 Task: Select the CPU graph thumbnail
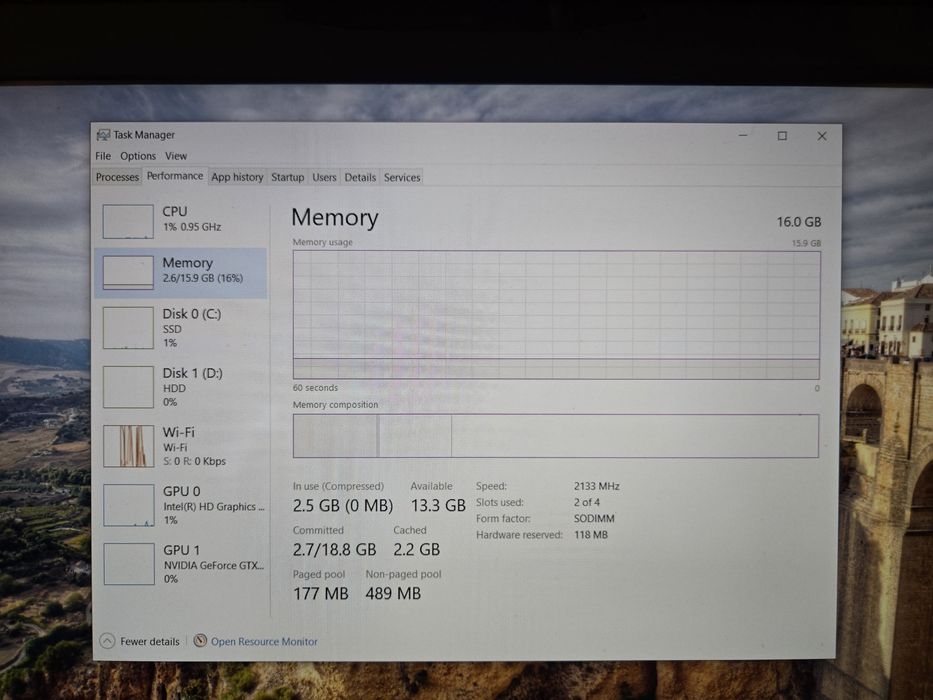click(x=128, y=221)
